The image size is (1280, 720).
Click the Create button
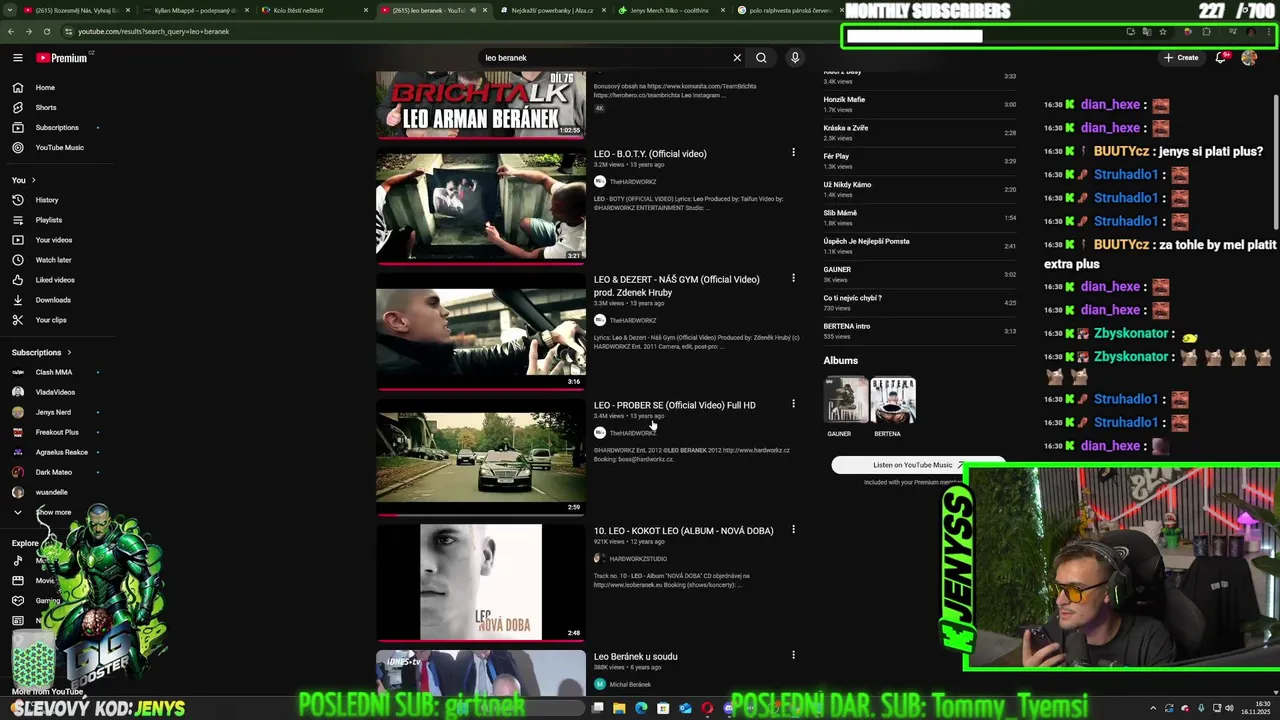click(x=1181, y=58)
